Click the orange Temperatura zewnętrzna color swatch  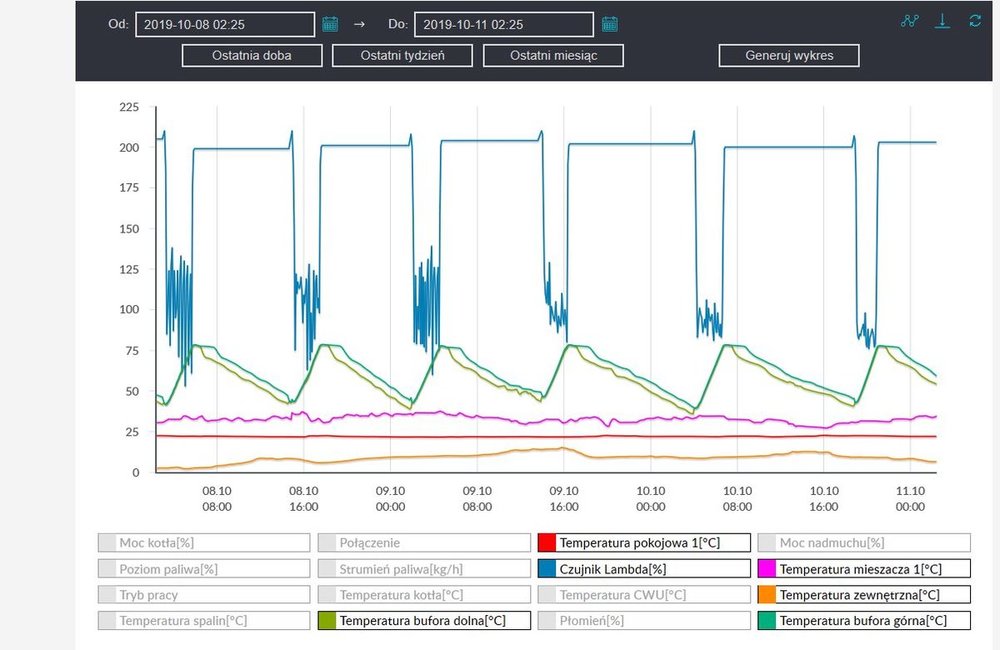coord(767,595)
